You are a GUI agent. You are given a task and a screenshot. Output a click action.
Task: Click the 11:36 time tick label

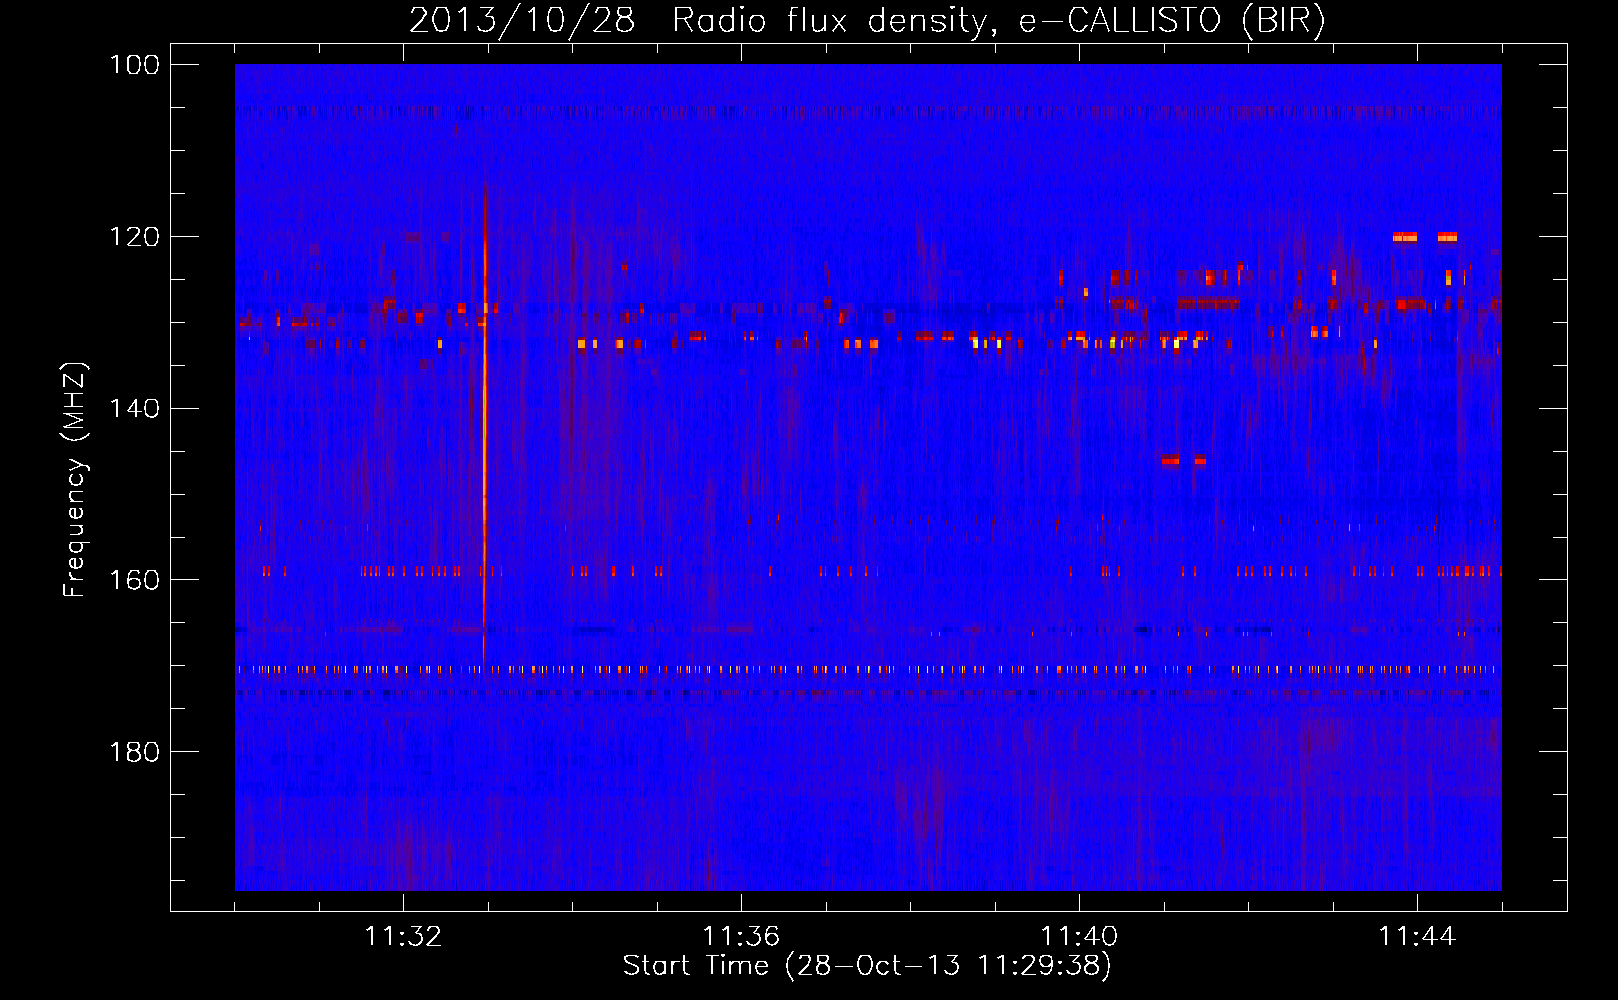pyautogui.click(x=741, y=937)
